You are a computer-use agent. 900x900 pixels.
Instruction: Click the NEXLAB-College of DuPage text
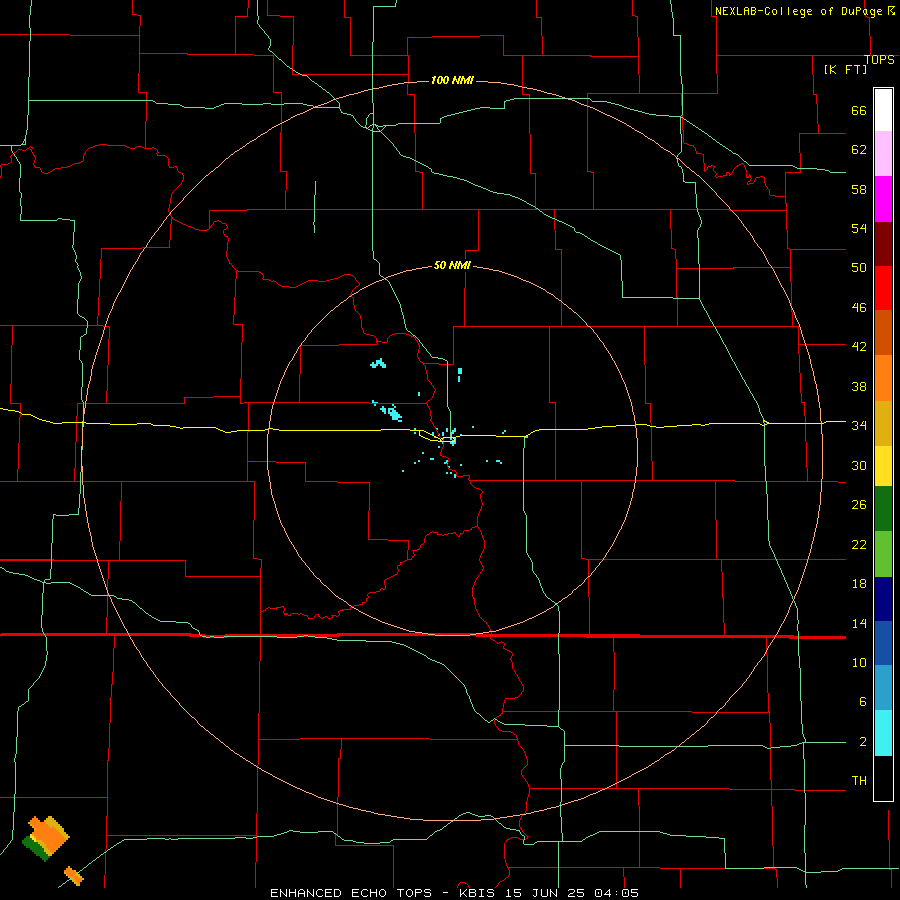click(800, 11)
